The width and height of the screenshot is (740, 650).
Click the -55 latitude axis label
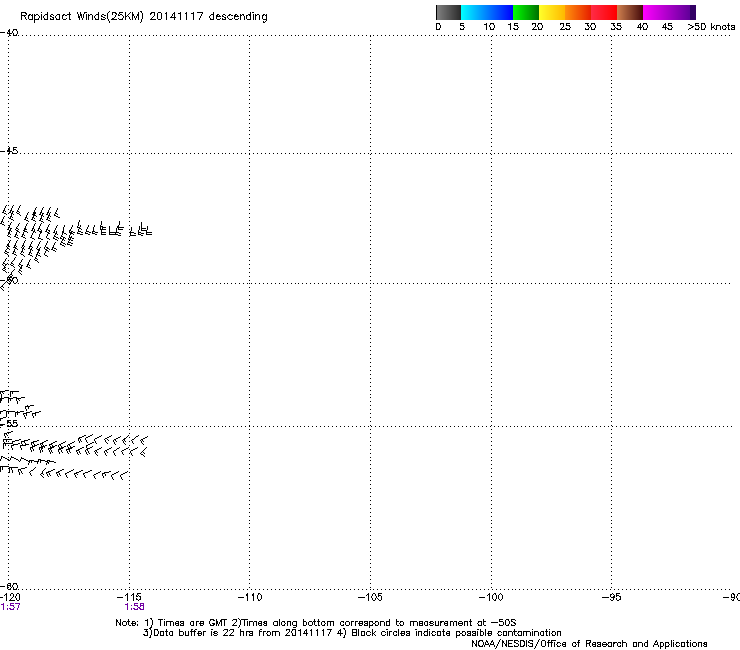point(9,423)
